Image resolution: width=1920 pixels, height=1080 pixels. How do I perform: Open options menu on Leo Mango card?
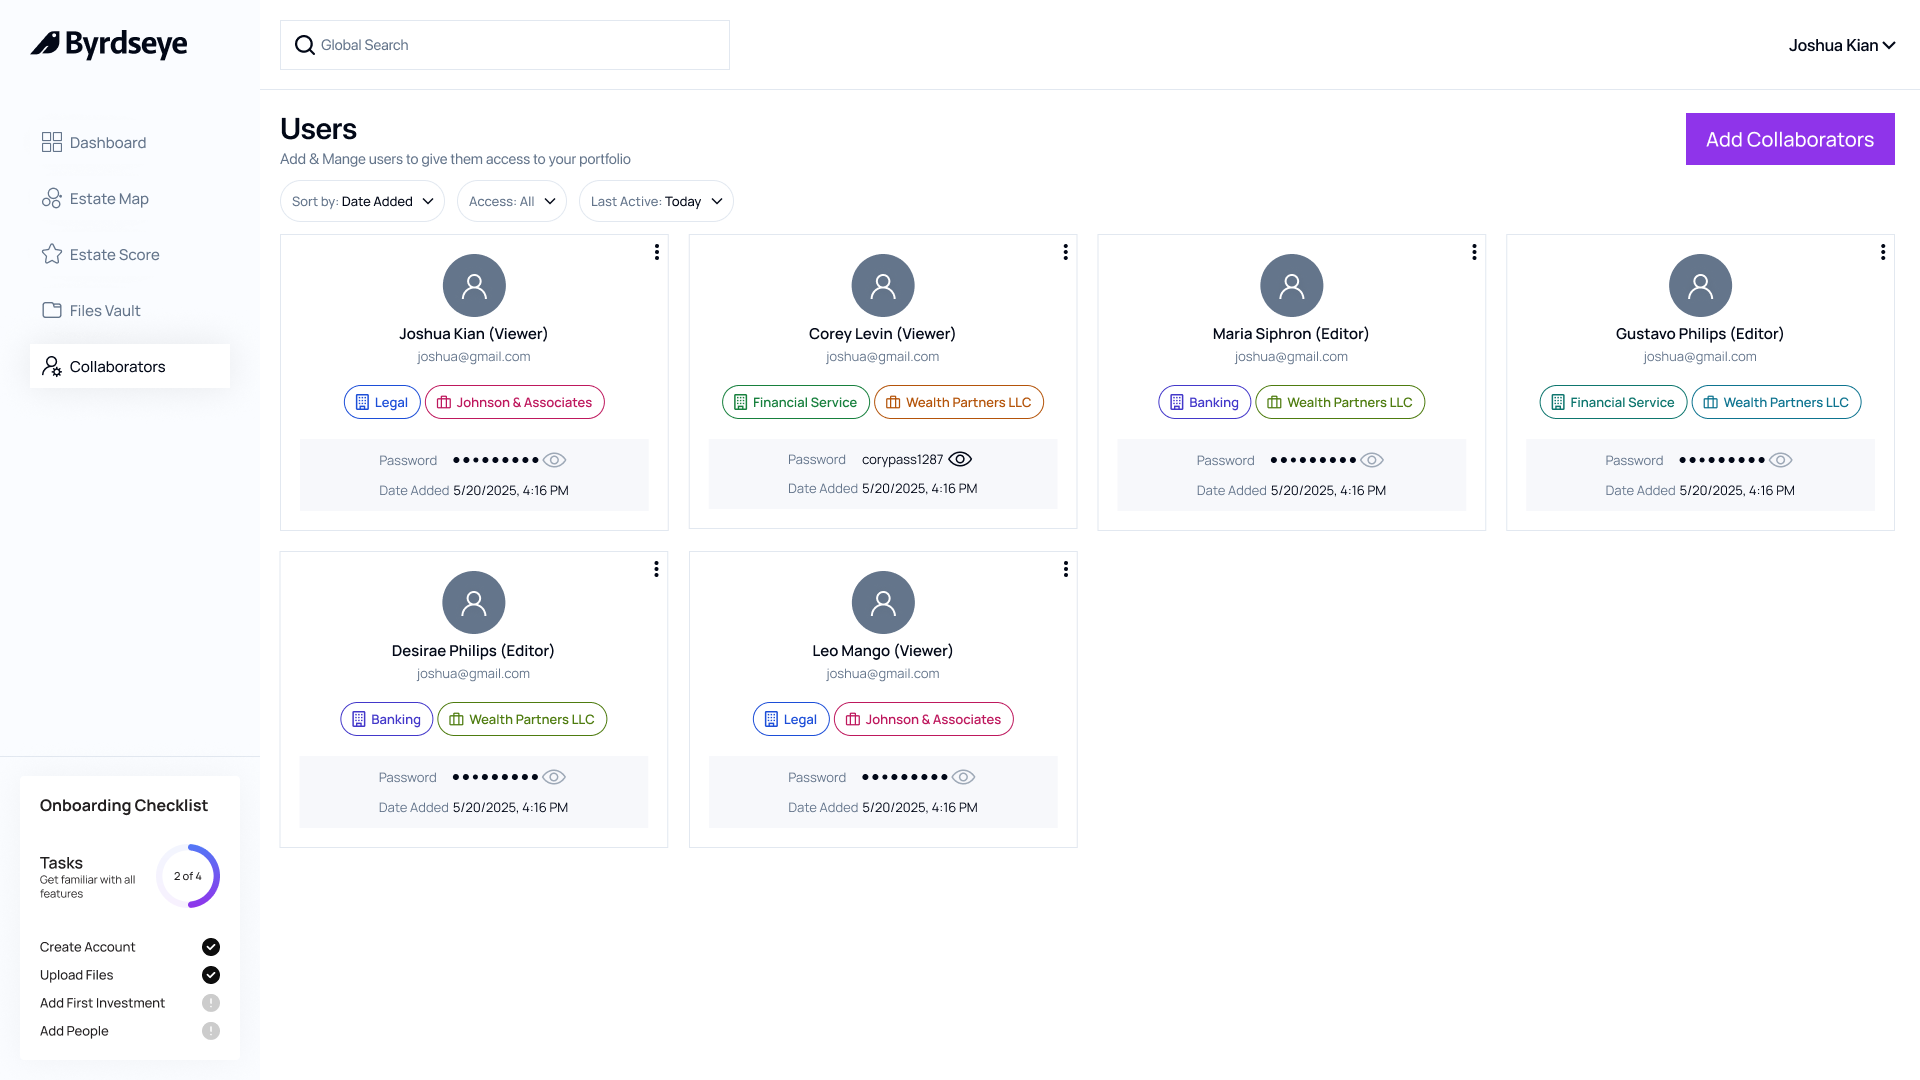pyautogui.click(x=1066, y=569)
